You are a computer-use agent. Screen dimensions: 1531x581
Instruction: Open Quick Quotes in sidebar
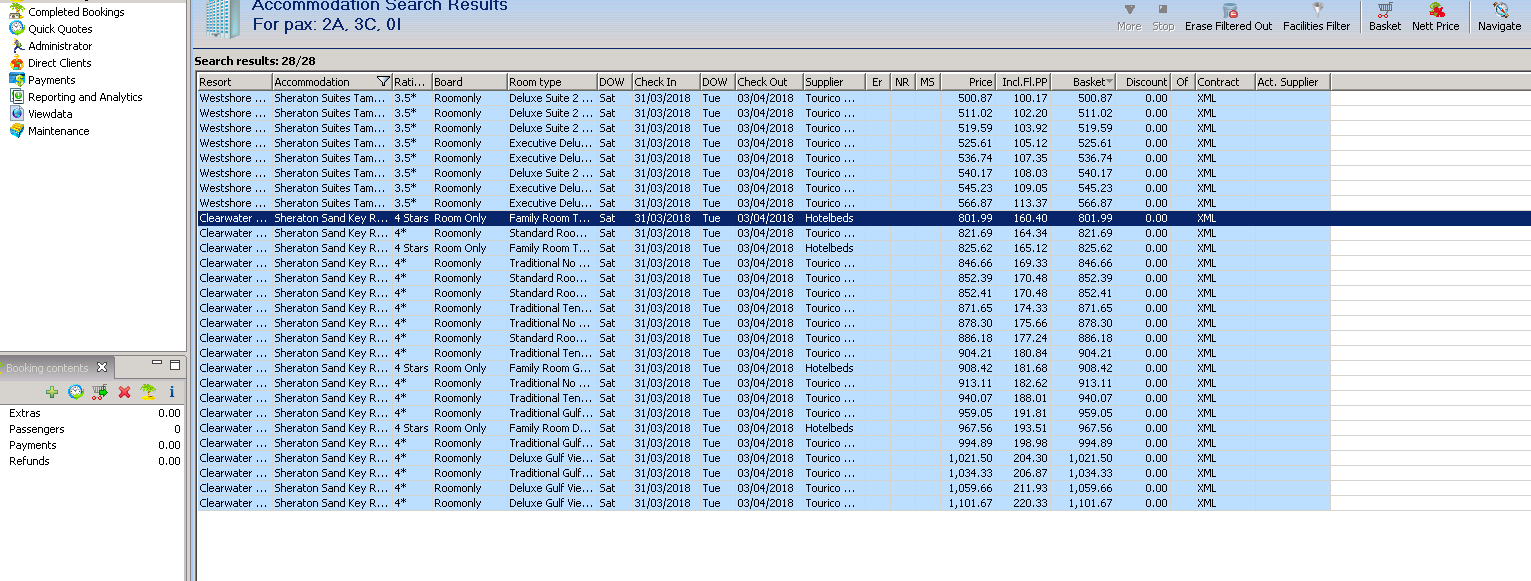point(60,29)
